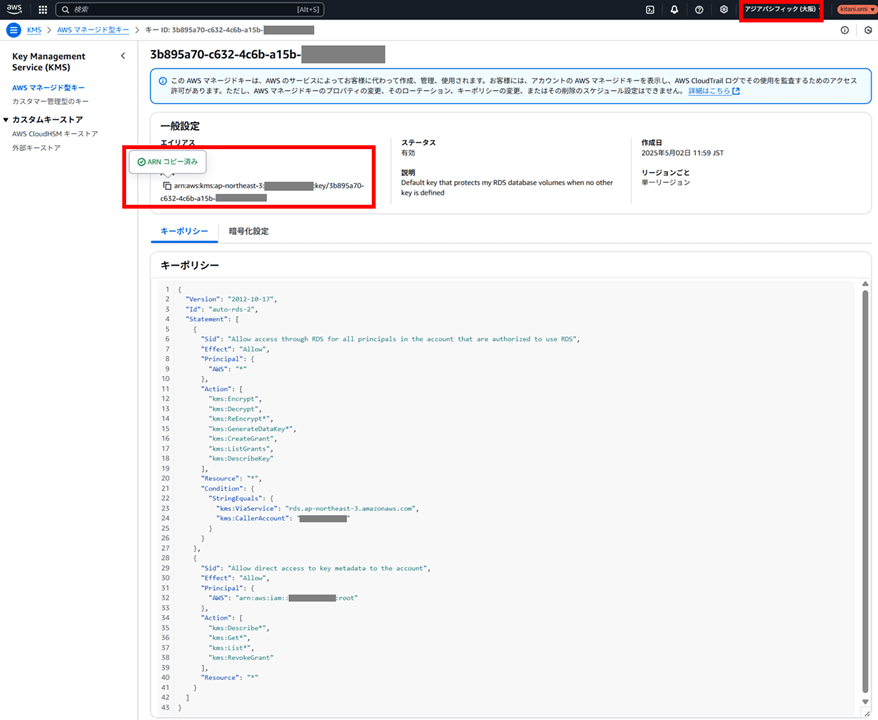
Task: Focus the top search field
Action: [x=190, y=10]
